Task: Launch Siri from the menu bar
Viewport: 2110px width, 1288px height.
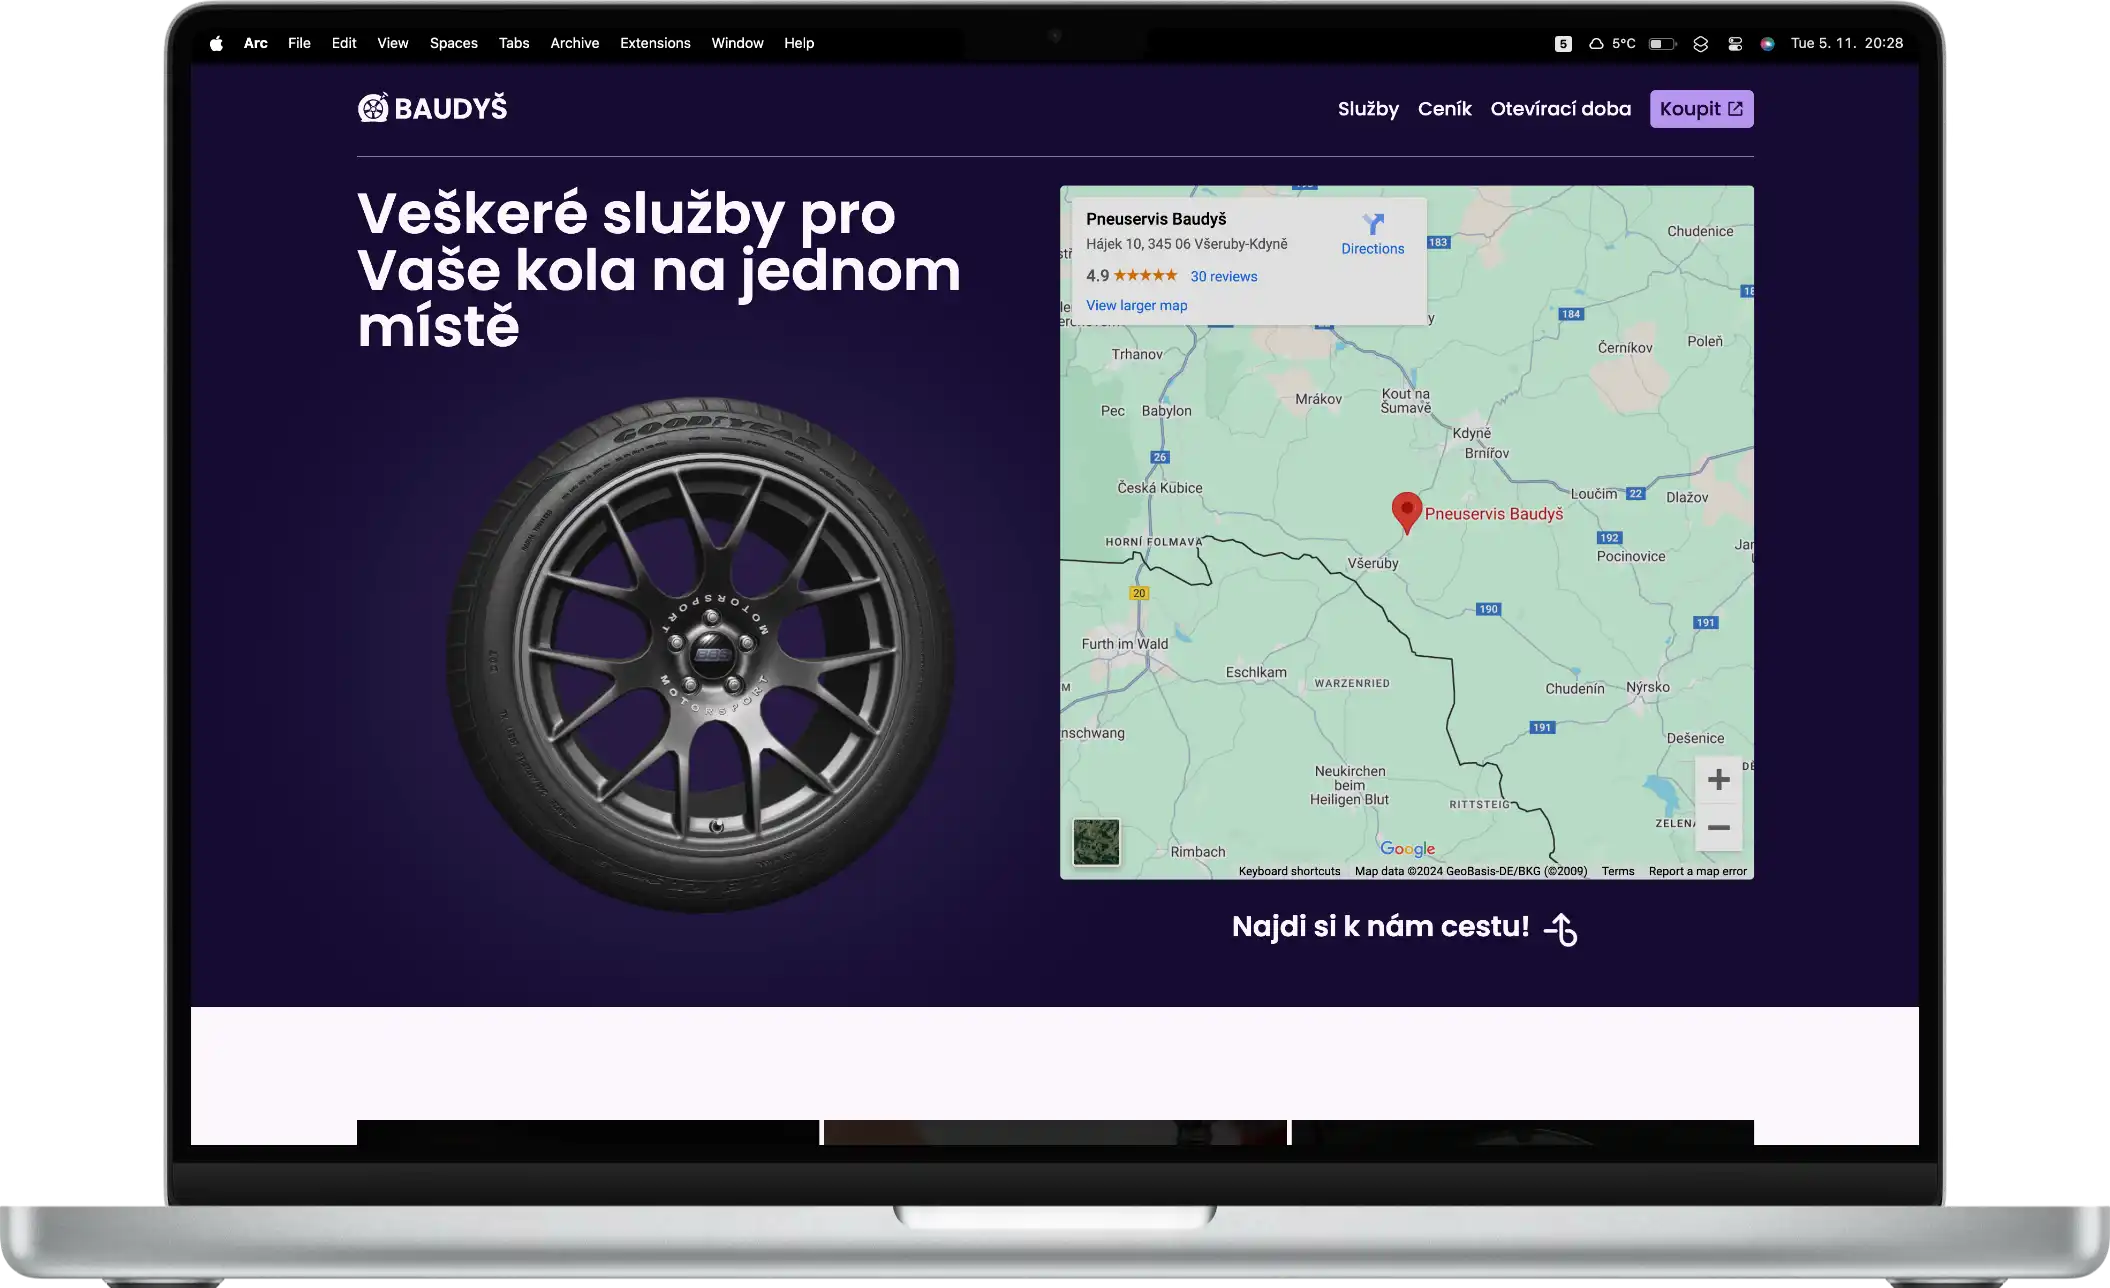Action: coord(1767,43)
